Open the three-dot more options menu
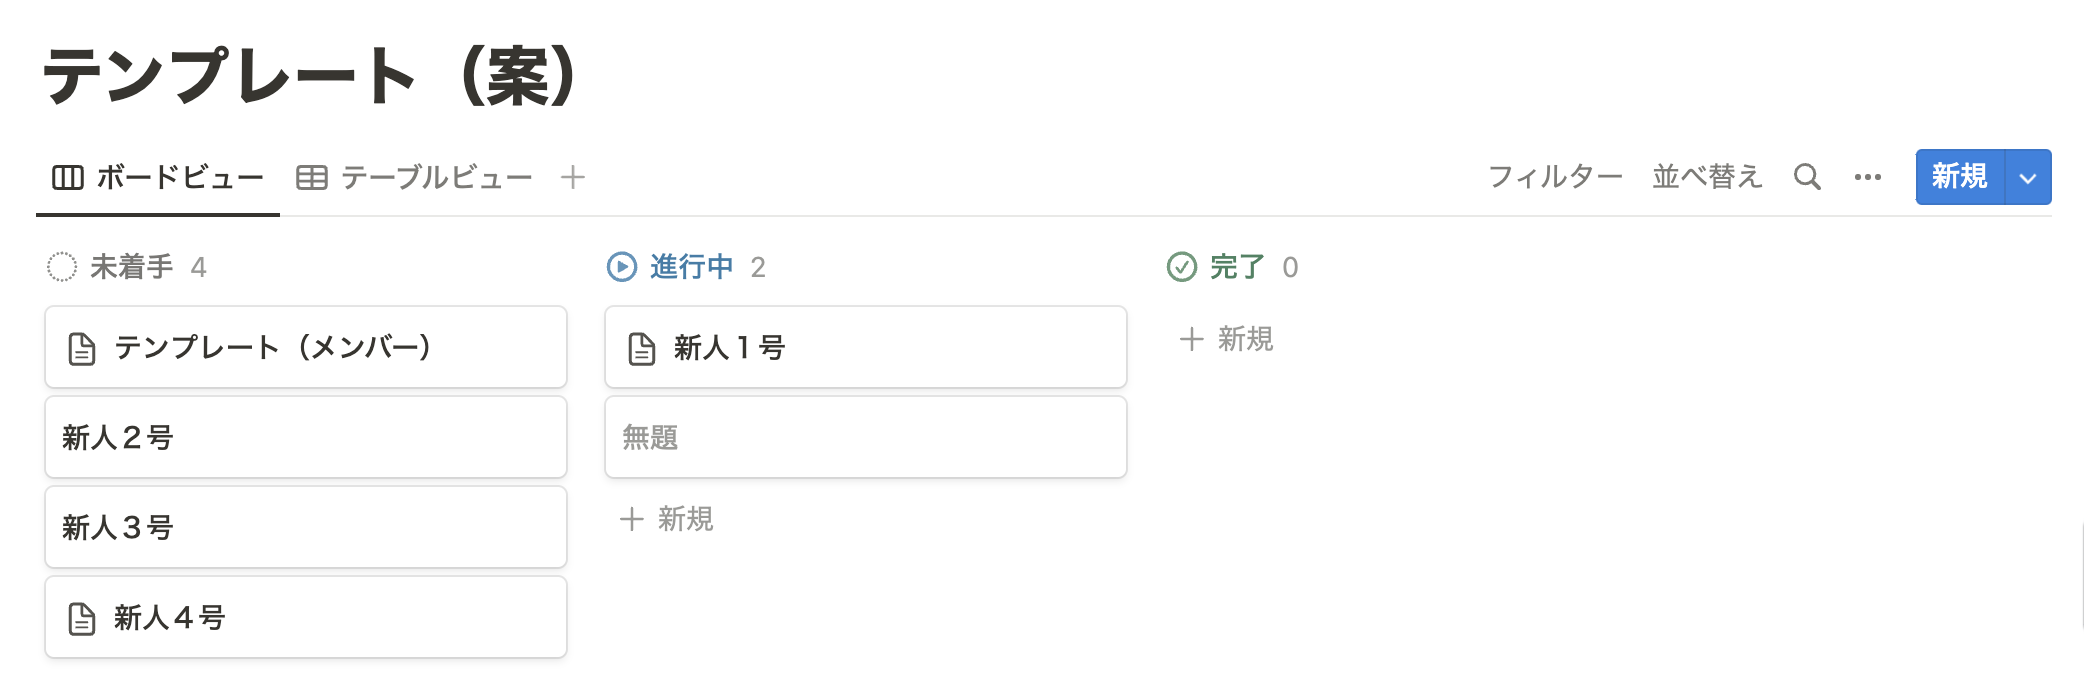2084x676 pixels. pos(1867,177)
